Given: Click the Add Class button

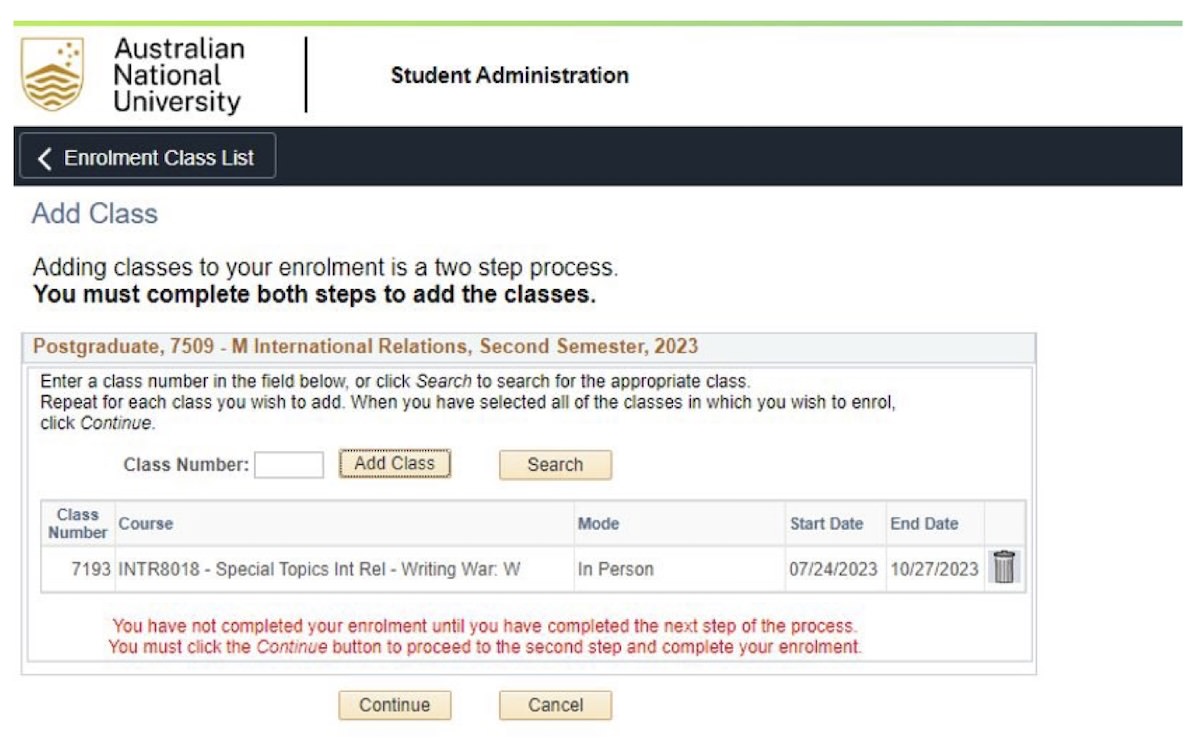Looking at the screenshot, I should point(394,463).
